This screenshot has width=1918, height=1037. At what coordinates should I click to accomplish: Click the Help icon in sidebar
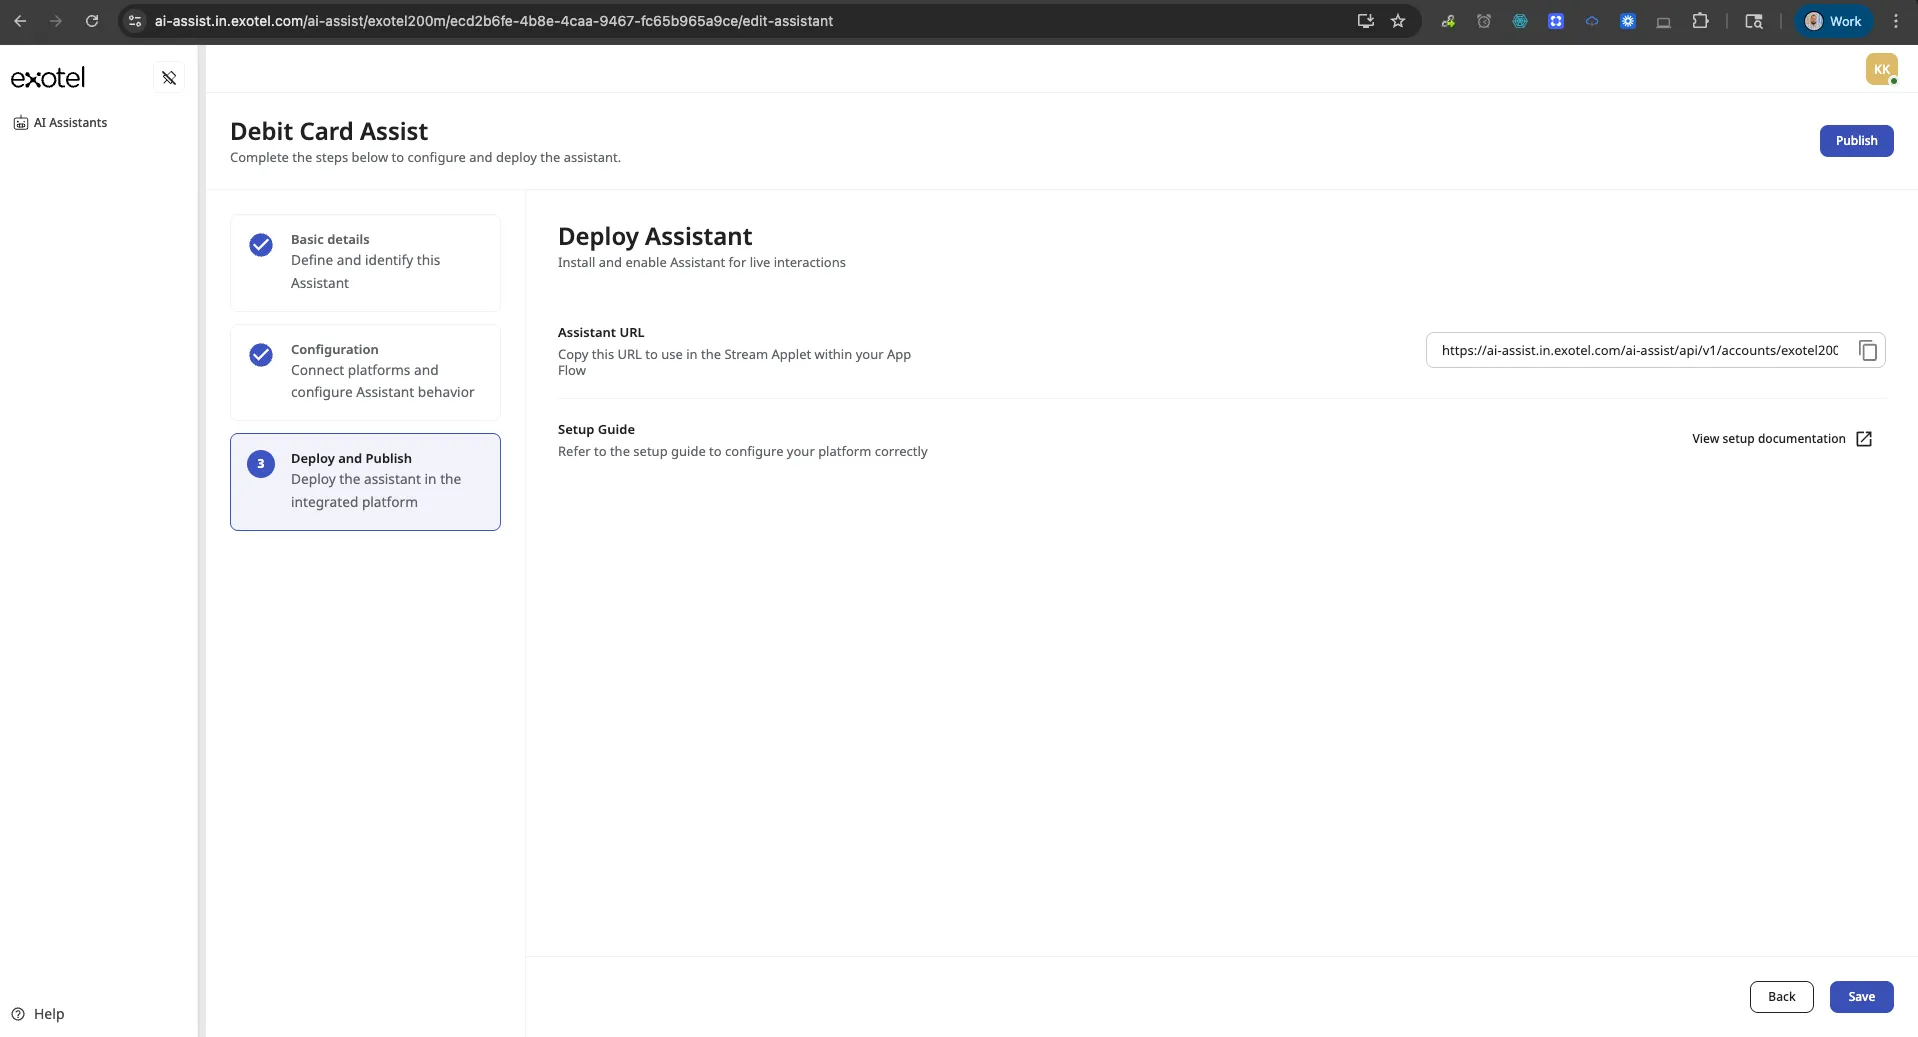(18, 1014)
